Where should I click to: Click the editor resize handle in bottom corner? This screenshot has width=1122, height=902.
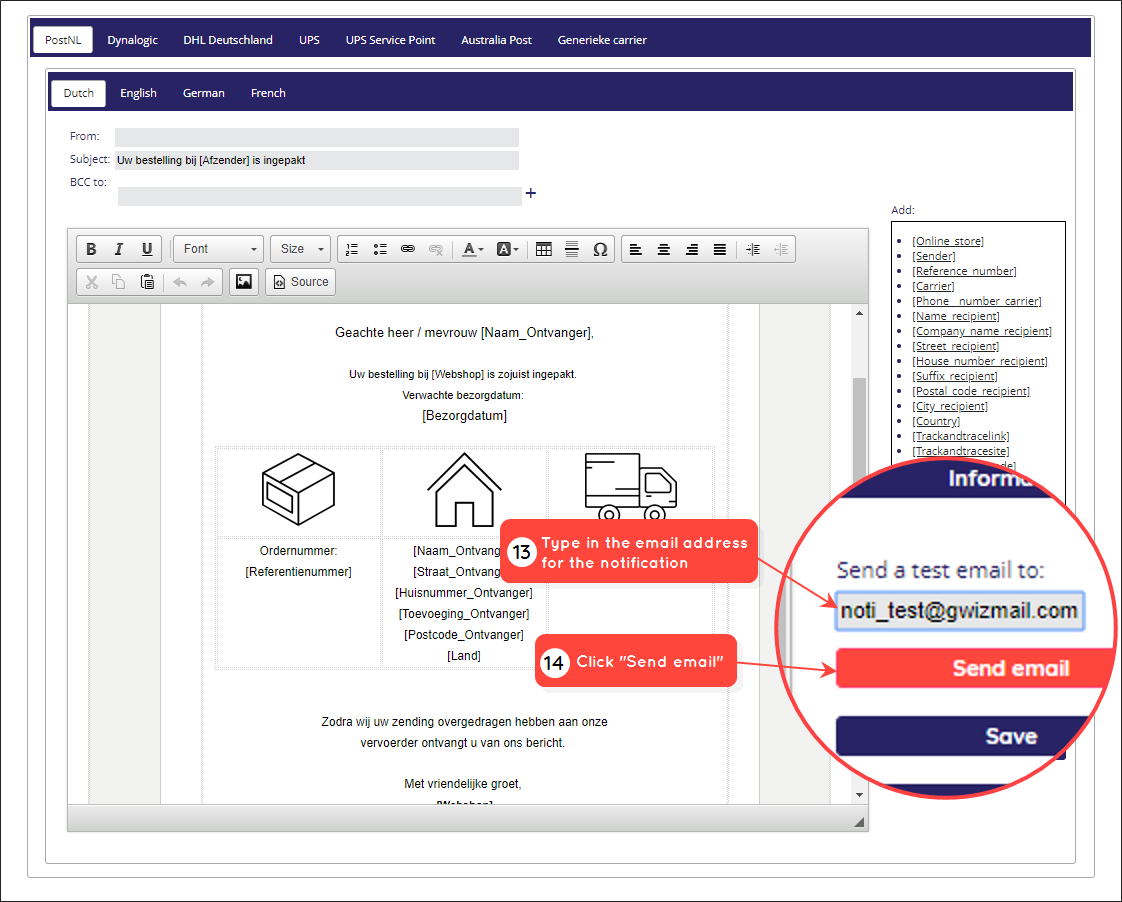tap(859, 823)
